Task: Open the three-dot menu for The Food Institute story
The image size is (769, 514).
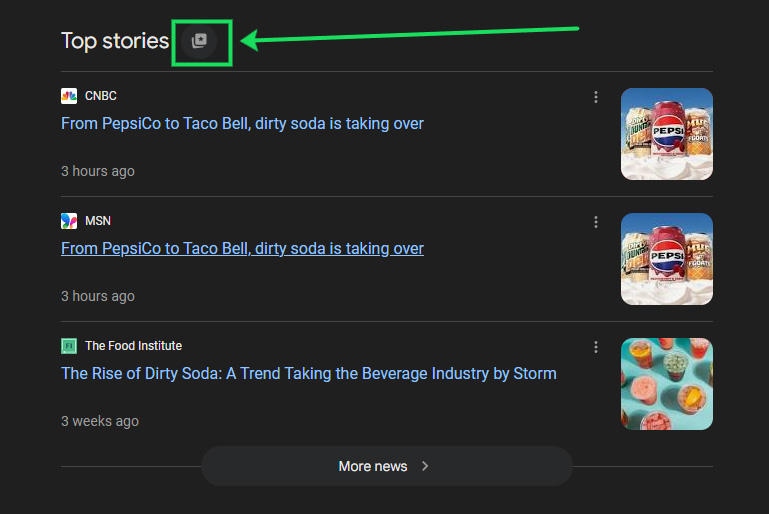Action: click(x=596, y=347)
